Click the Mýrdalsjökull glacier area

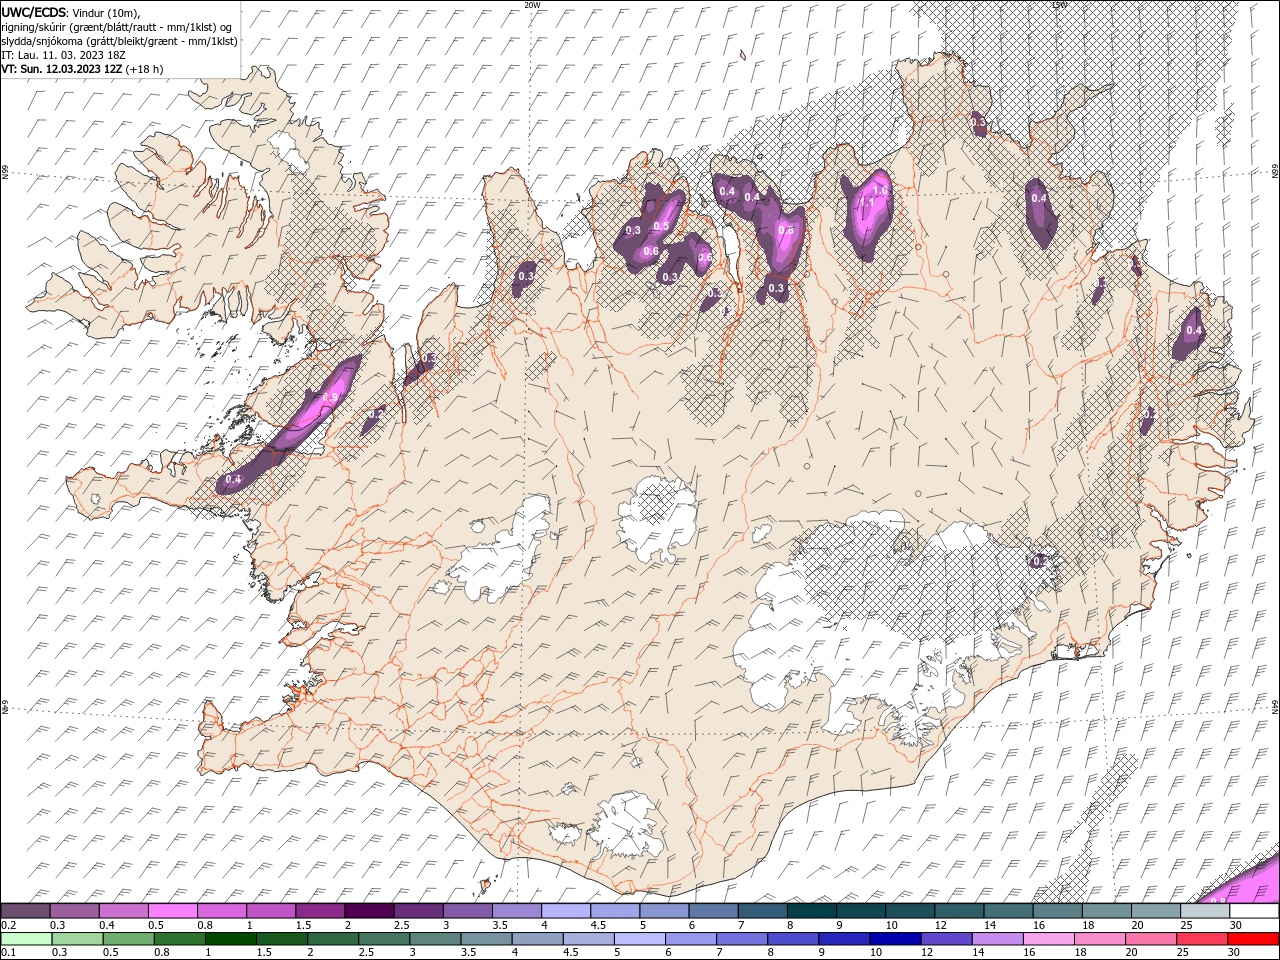[628, 825]
